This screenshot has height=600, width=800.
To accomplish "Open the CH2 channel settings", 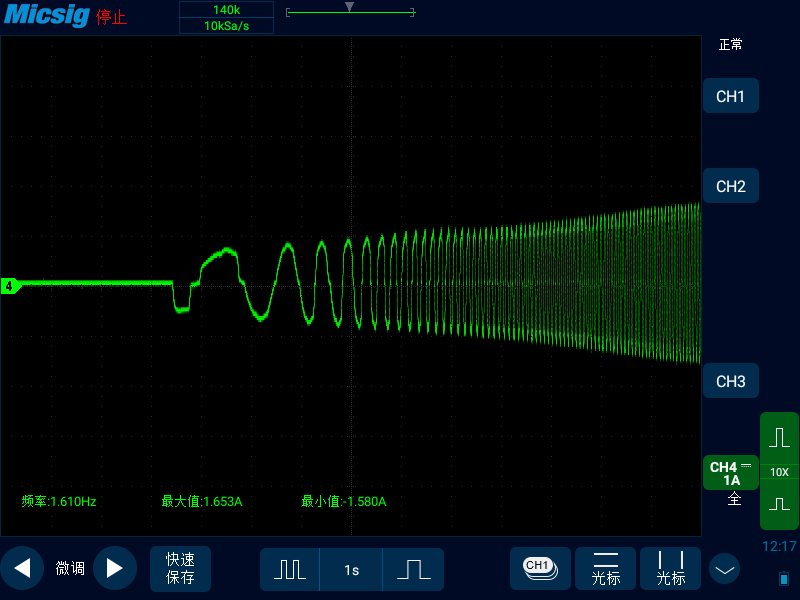I will pyautogui.click(x=731, y=186).
